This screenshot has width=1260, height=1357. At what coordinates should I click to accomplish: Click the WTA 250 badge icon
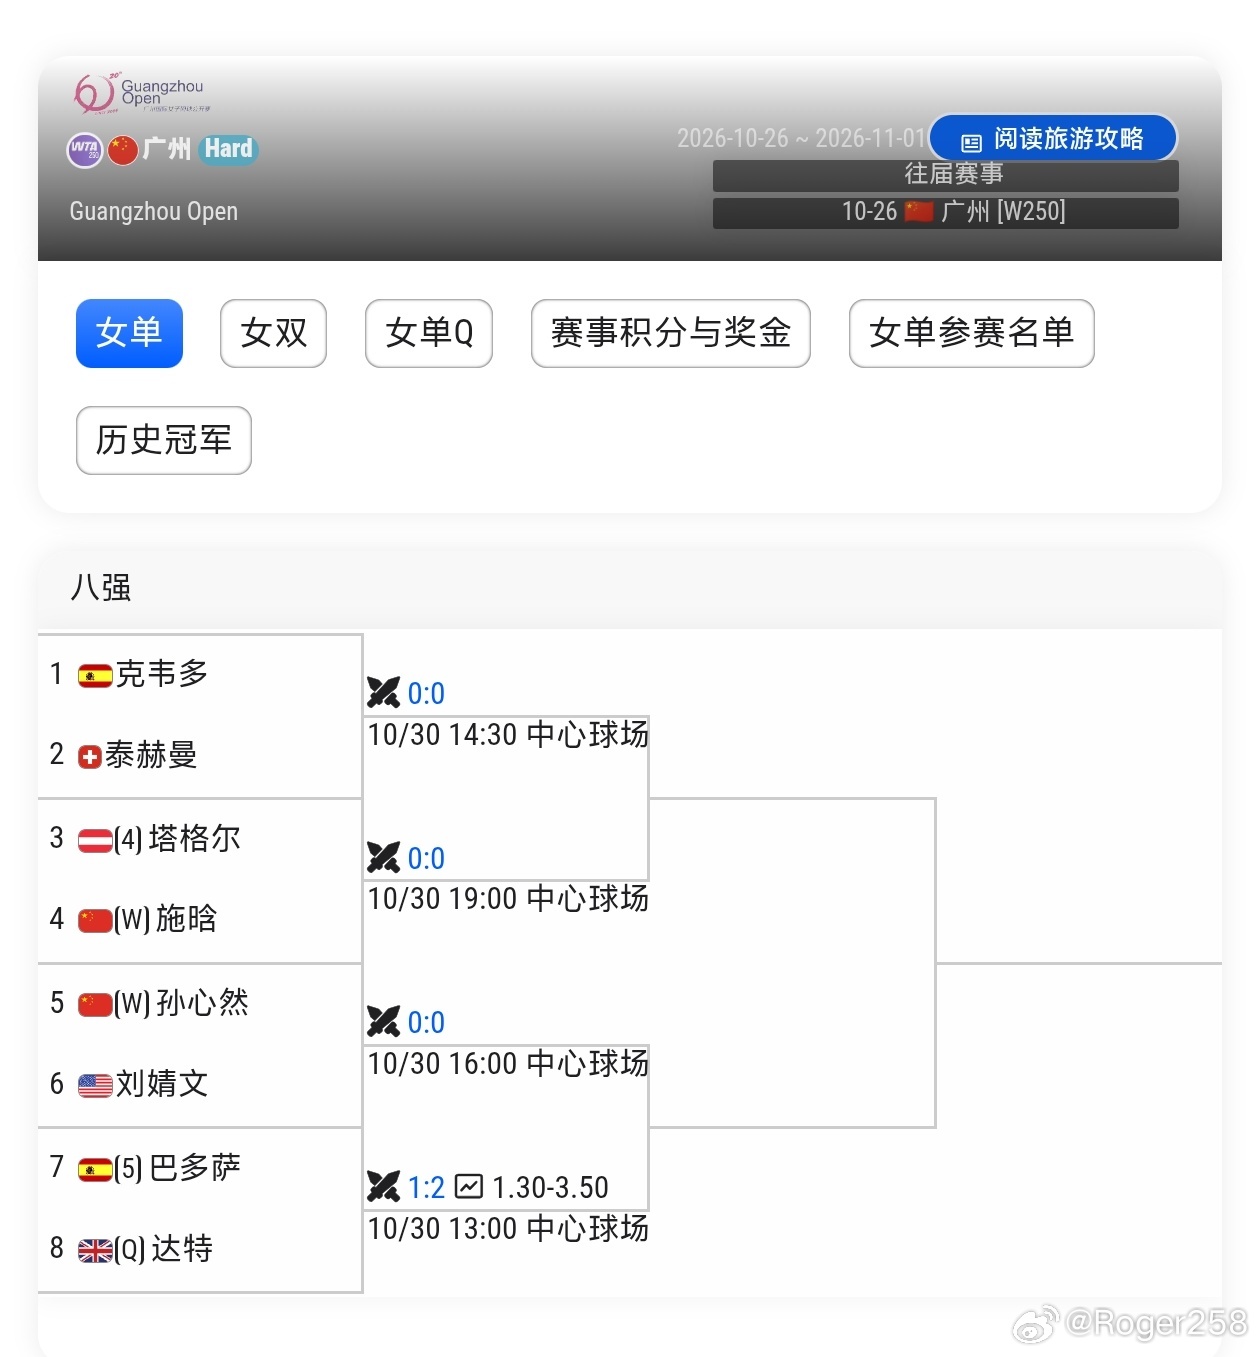pos(85,150)
